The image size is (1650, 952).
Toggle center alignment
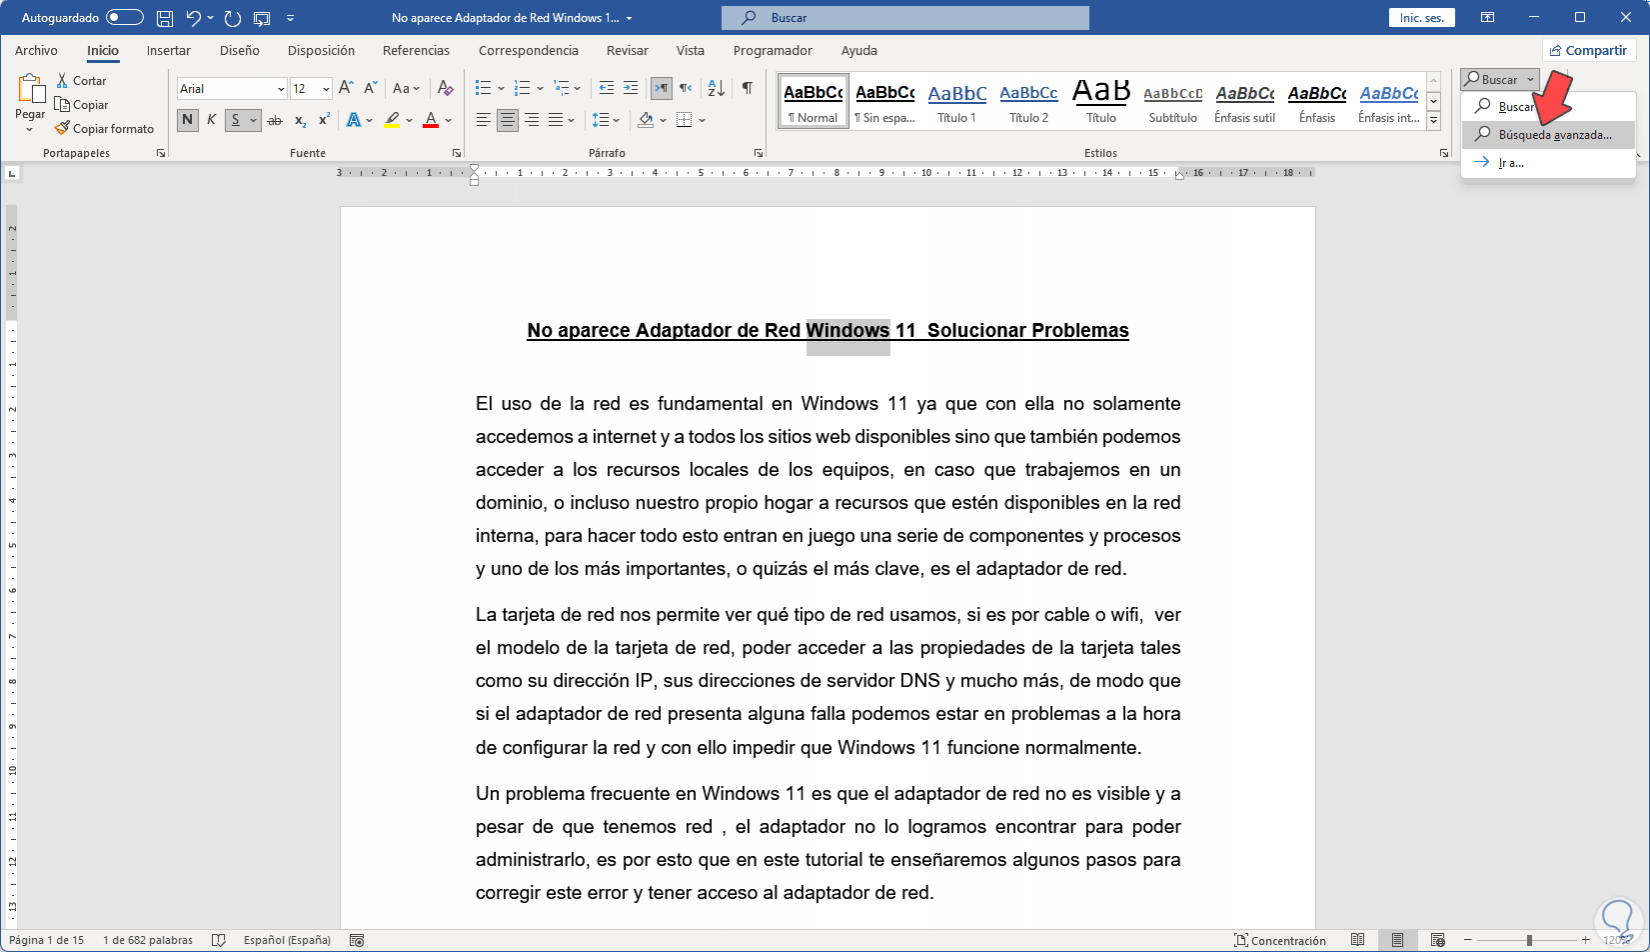coord(508,121)
